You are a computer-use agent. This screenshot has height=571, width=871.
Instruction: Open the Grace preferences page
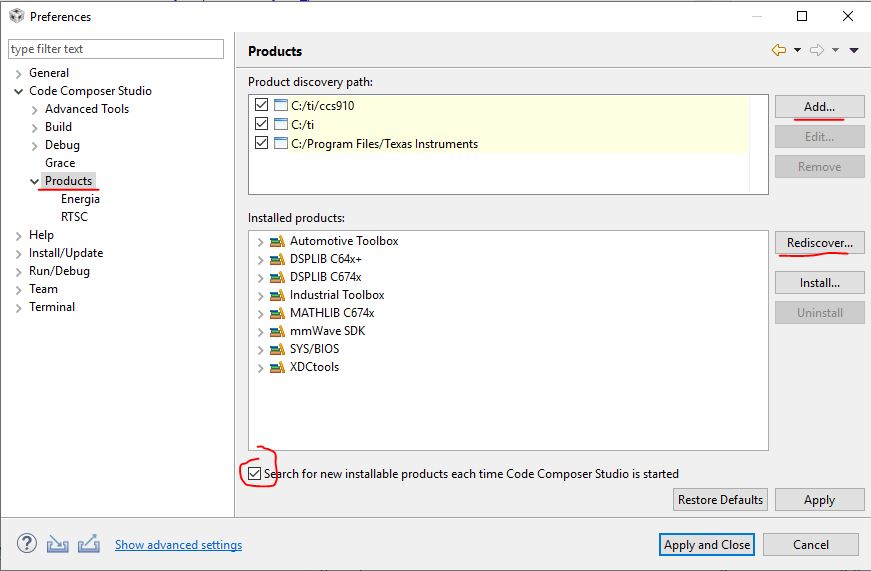[x=60, y=163]
